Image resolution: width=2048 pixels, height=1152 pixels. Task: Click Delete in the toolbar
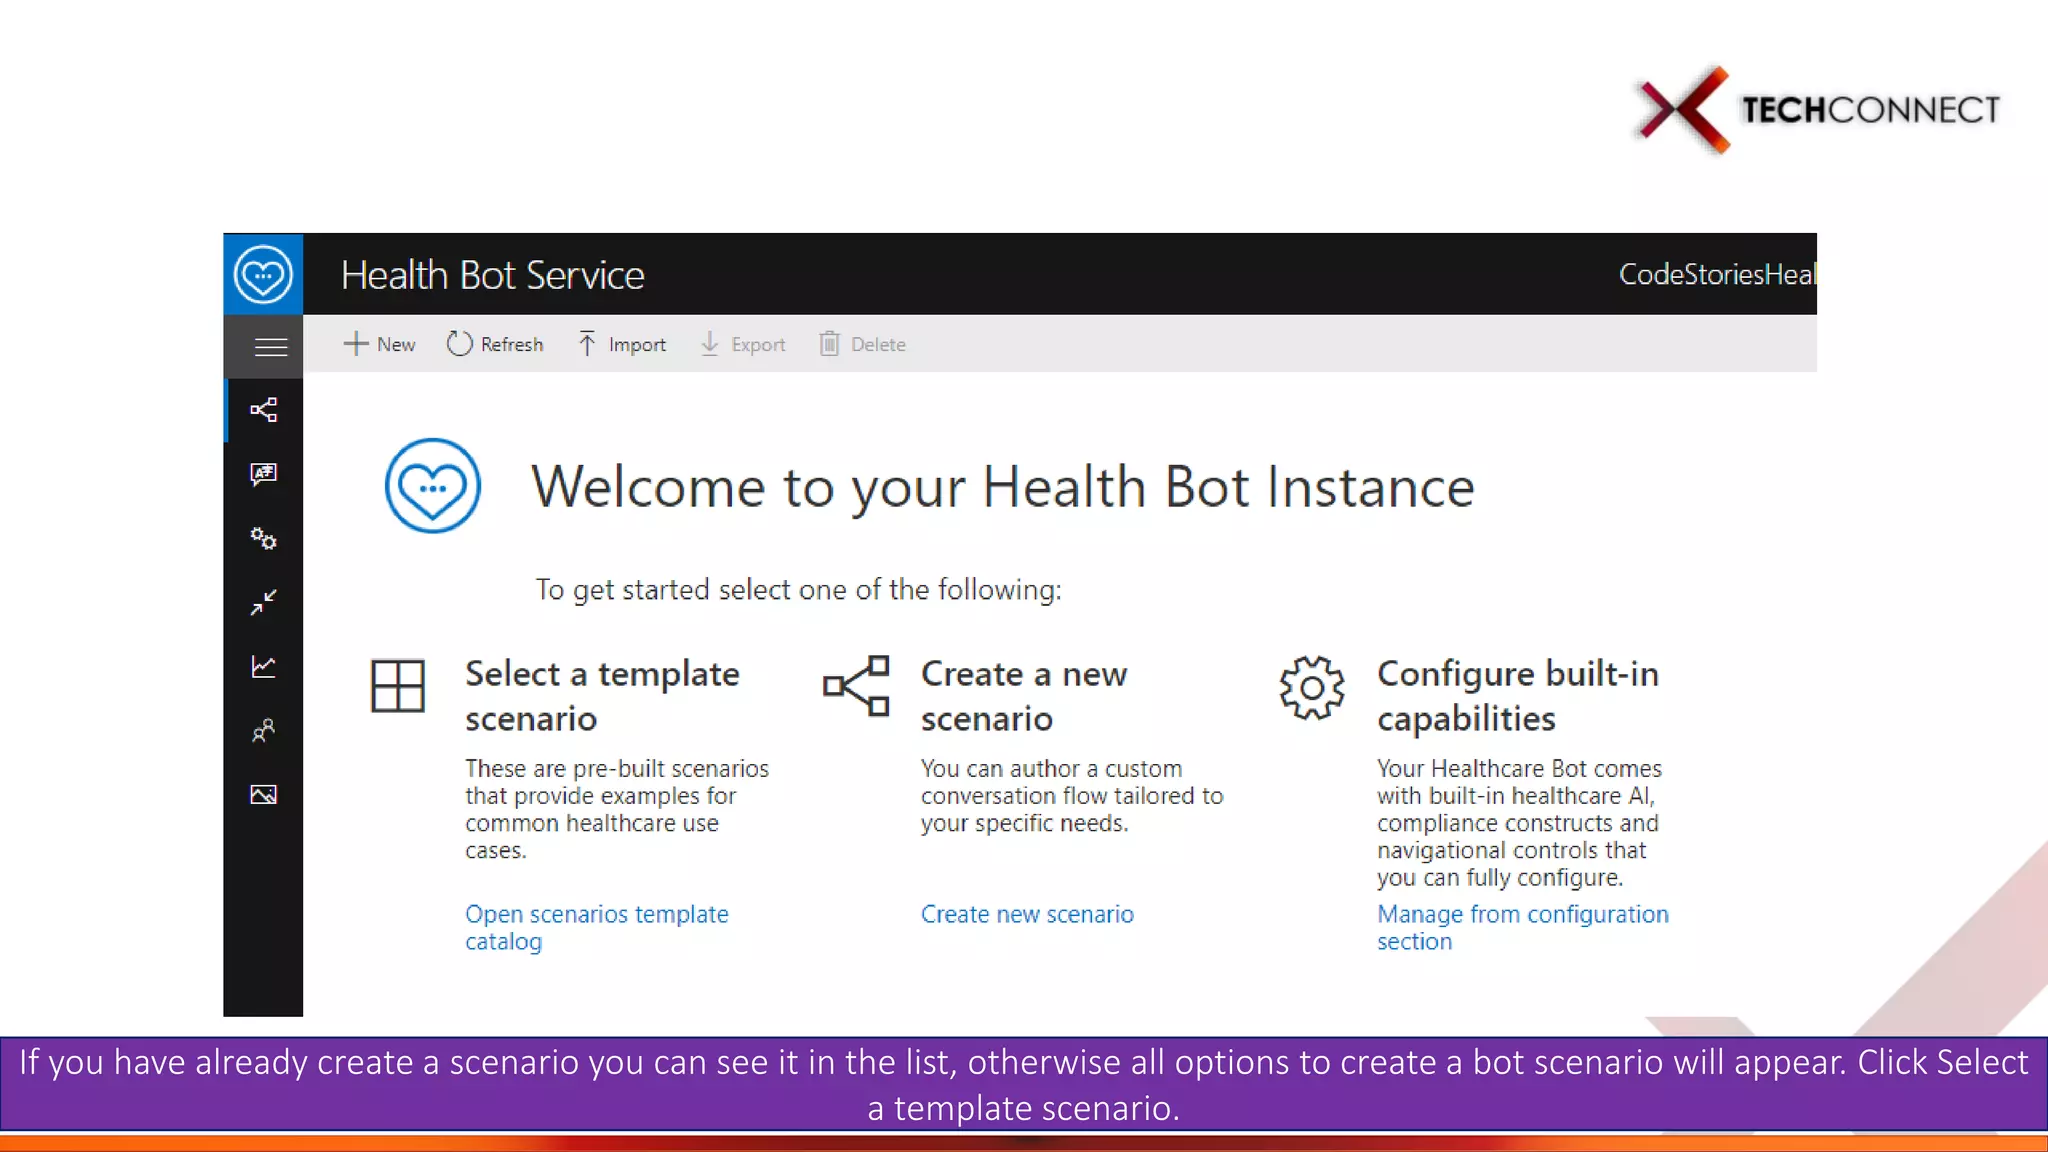pyautogui.click(x=863, y=344)
